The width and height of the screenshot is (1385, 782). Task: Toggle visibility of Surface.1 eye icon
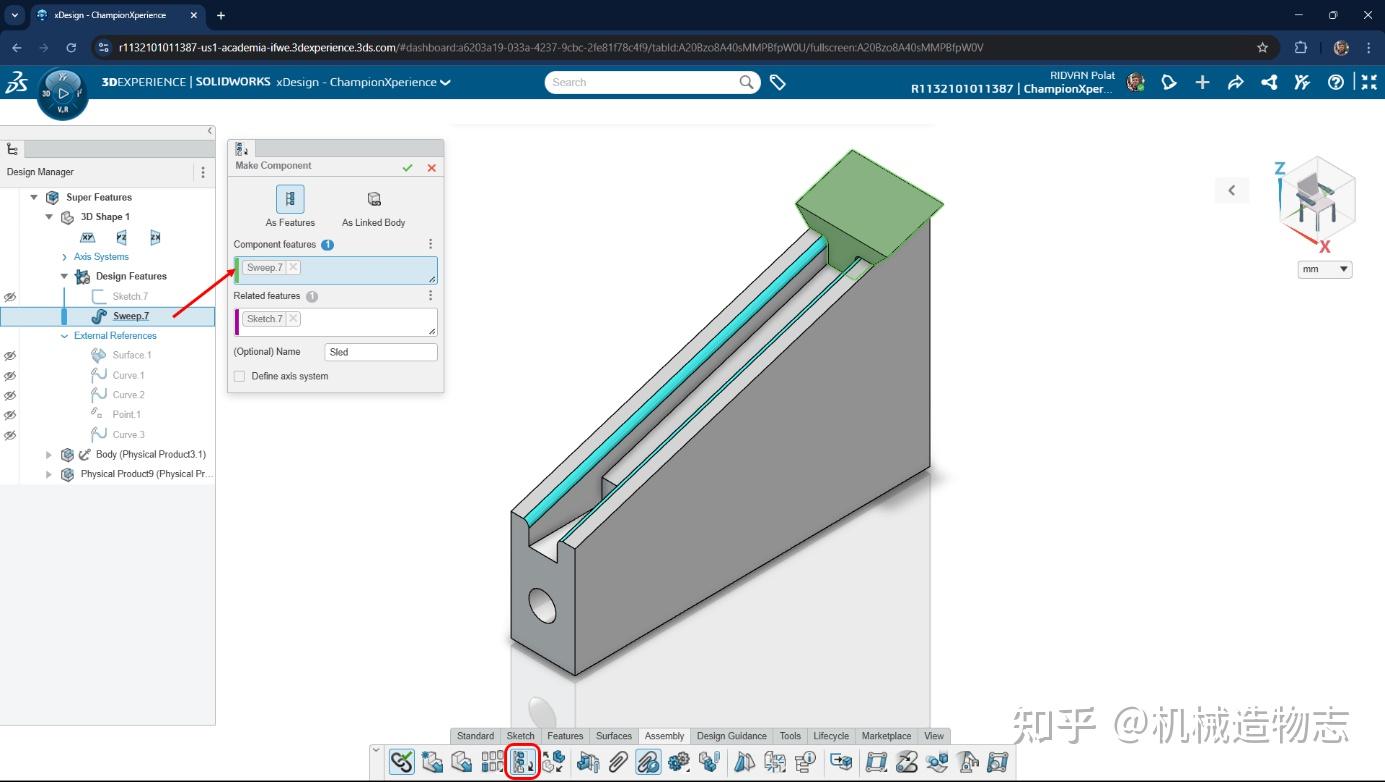point(10,355)
